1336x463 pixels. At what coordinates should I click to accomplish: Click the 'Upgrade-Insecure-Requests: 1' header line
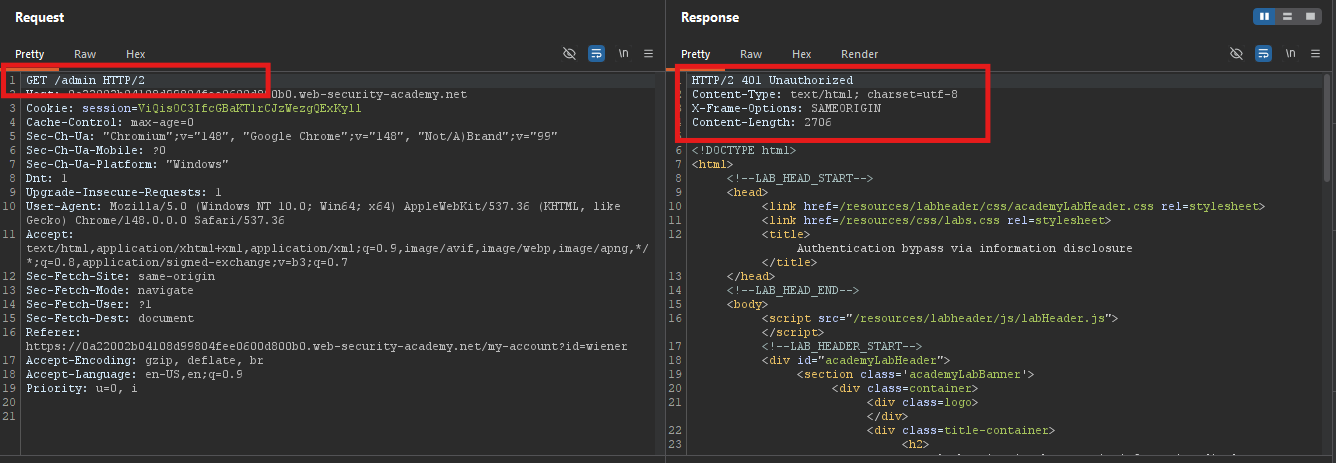click(124, 192)
